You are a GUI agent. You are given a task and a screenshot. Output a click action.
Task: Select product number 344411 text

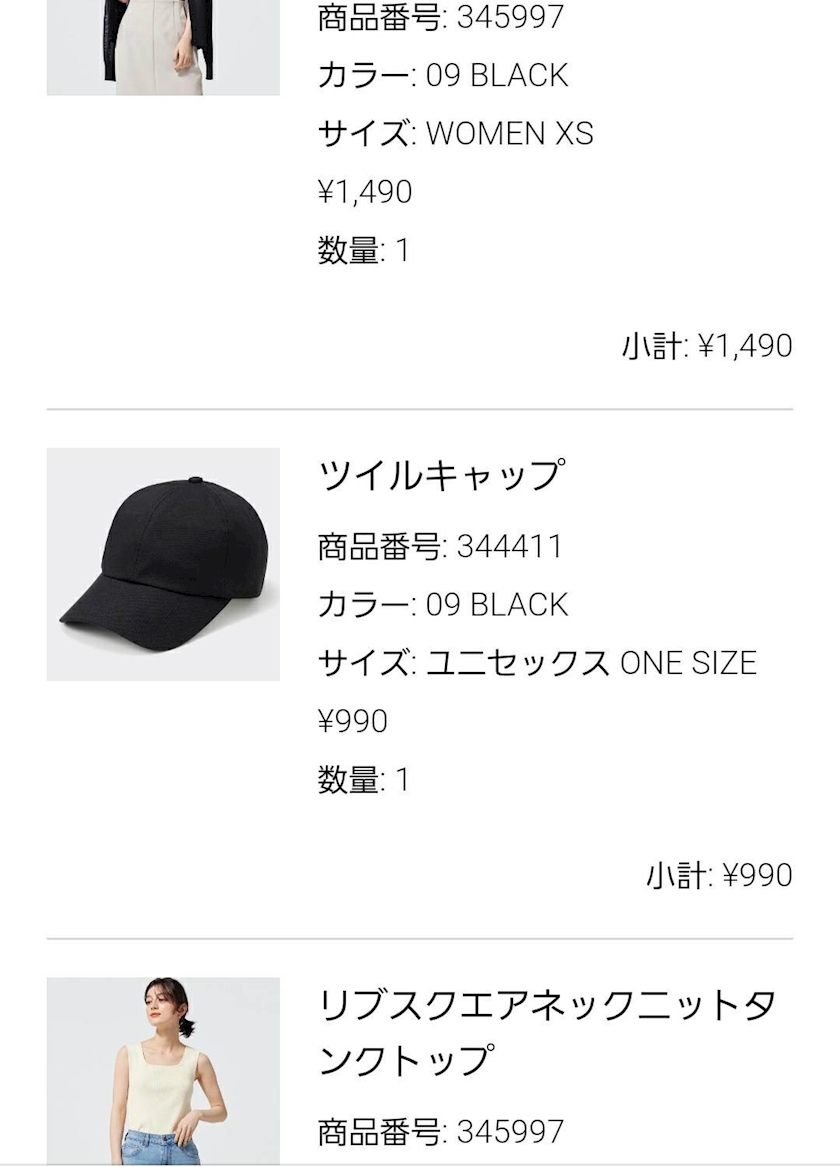(x=440, y=547)
